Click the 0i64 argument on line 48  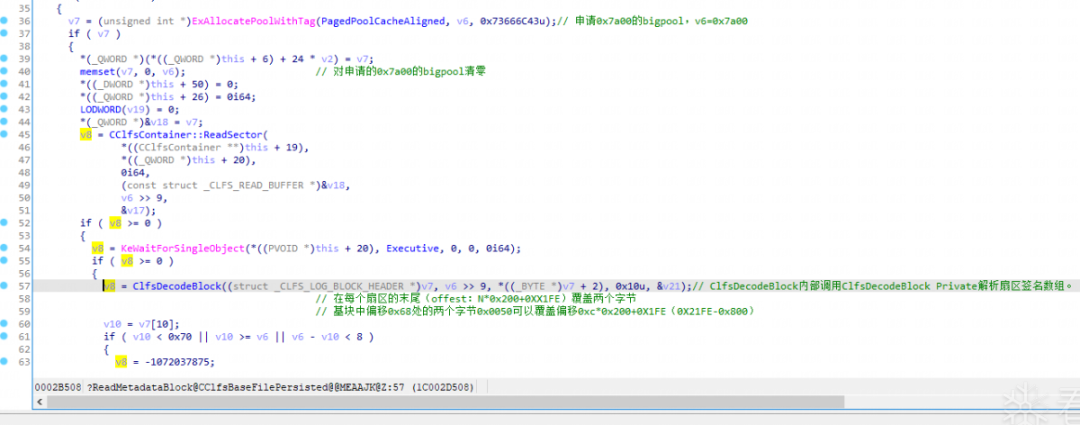click(132, 172)
